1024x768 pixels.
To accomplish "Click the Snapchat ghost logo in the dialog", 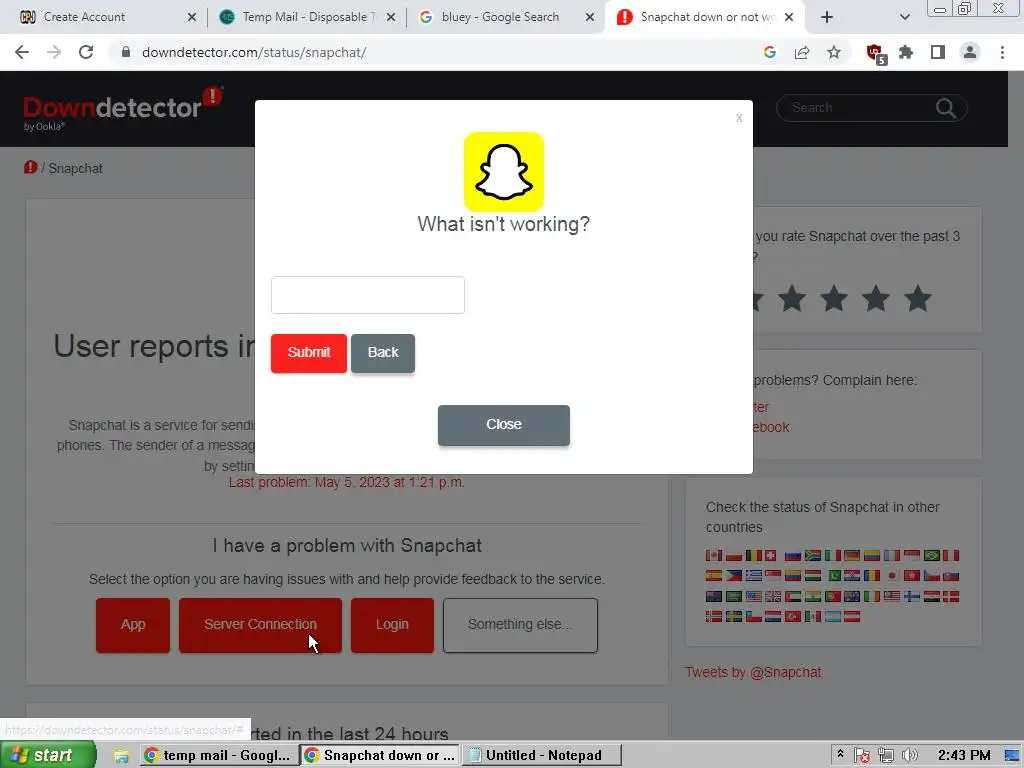I will [x=504, y=172].
